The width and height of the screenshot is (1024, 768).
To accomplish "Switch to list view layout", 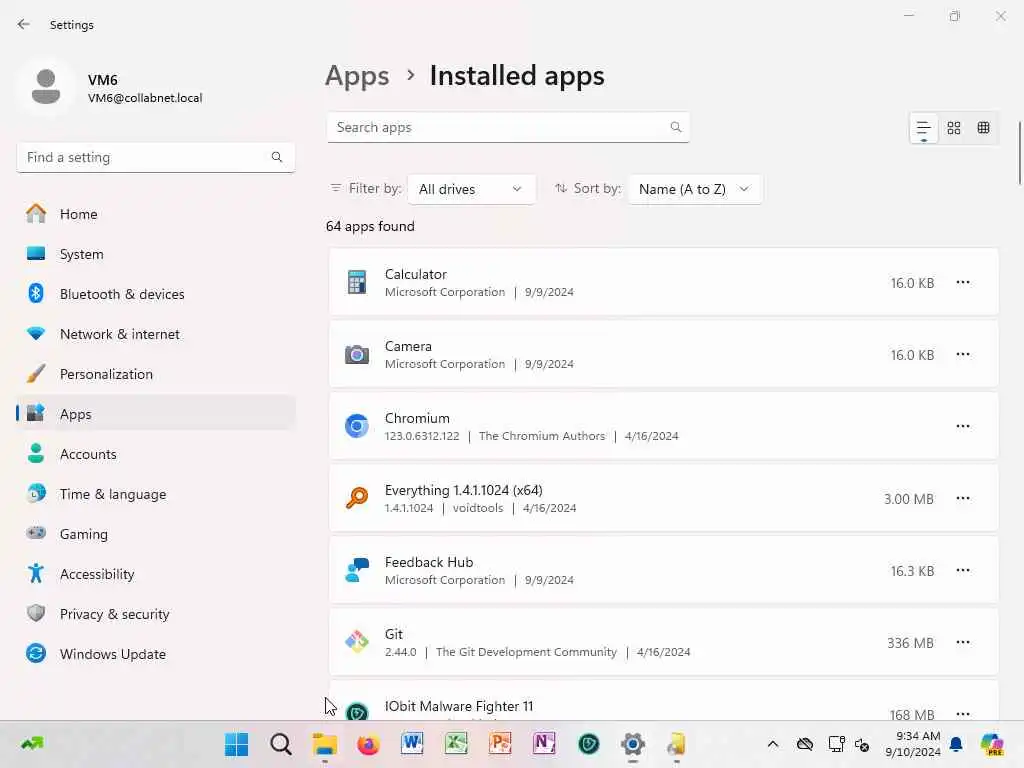I will (923, 128).
